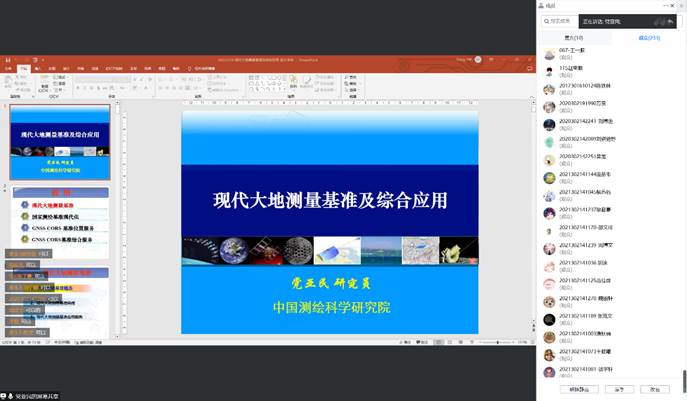
Task: Click the lightbulb Tell Me search box
Action: pos(202,68)
